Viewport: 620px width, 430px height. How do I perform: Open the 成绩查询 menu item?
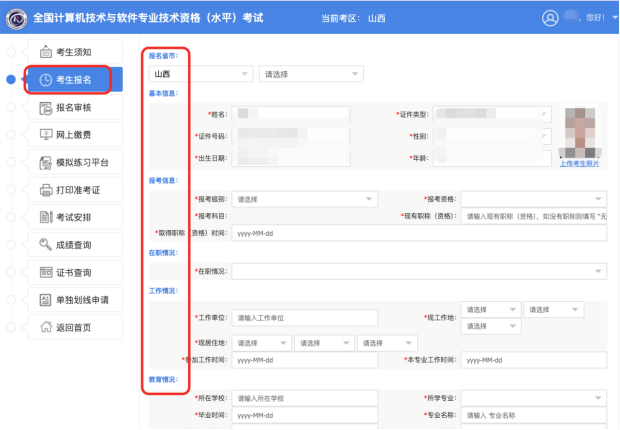pyautogui.click(x=75, y=245)
